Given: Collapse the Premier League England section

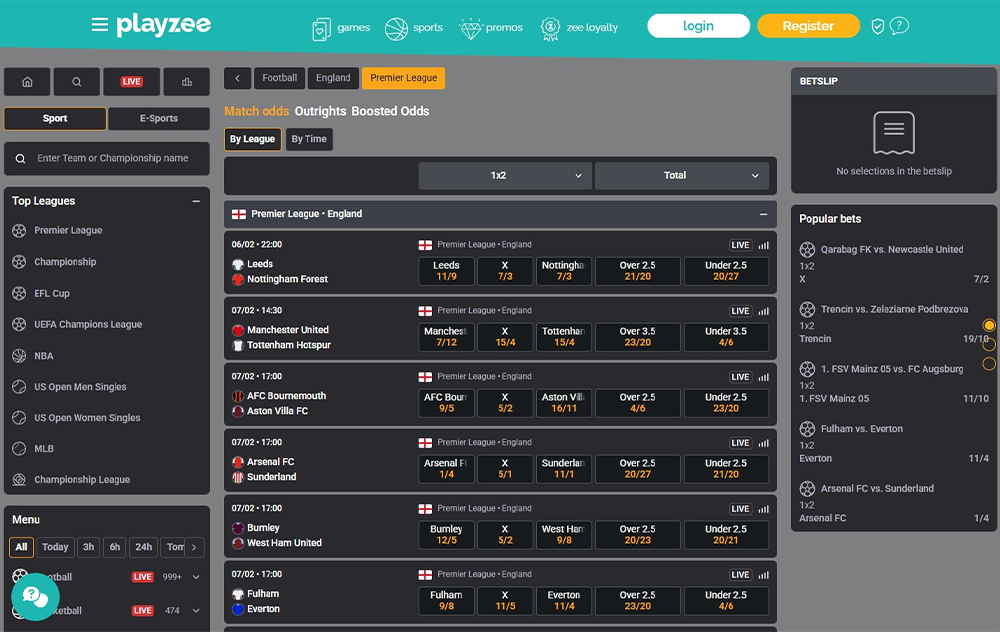Looking at the screenshot, I should pos(763,214).
